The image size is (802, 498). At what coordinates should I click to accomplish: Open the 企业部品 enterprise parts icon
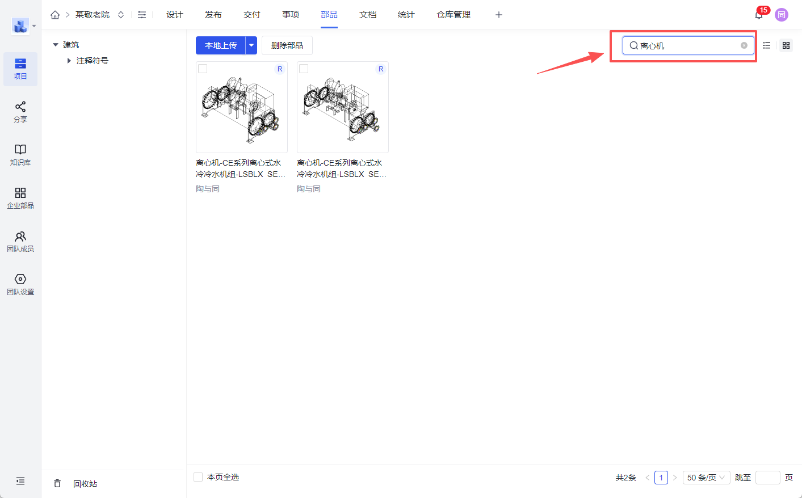(20, 197)
